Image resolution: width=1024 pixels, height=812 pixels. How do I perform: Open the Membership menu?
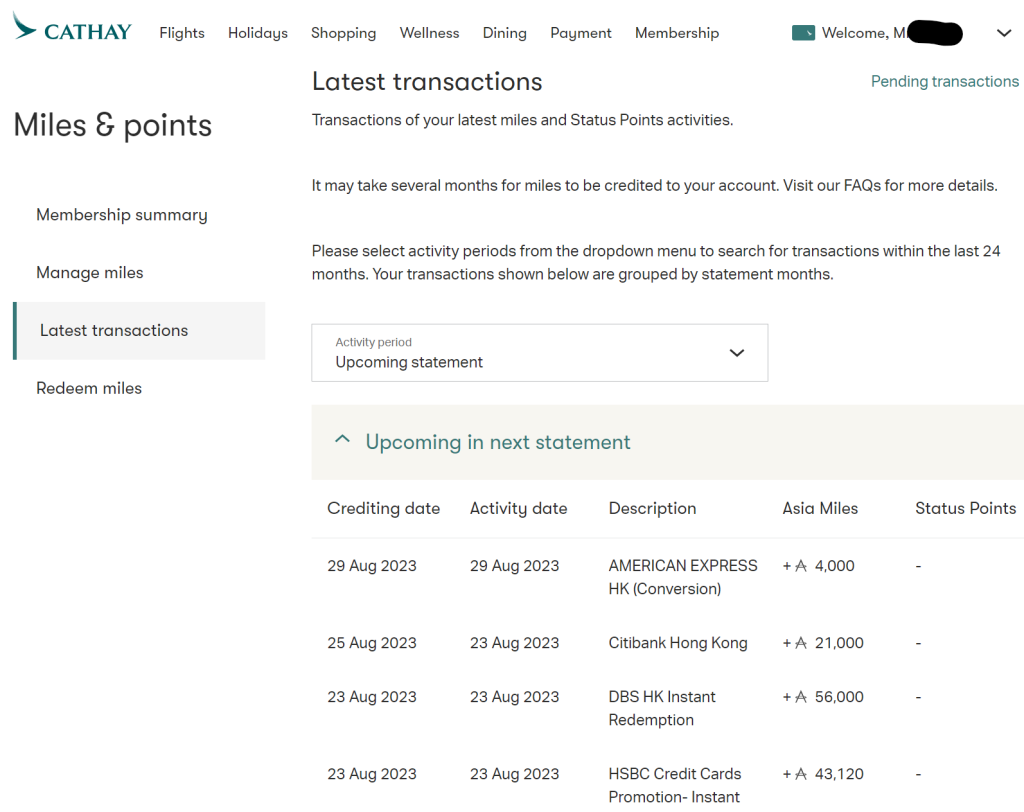[677, 33]
